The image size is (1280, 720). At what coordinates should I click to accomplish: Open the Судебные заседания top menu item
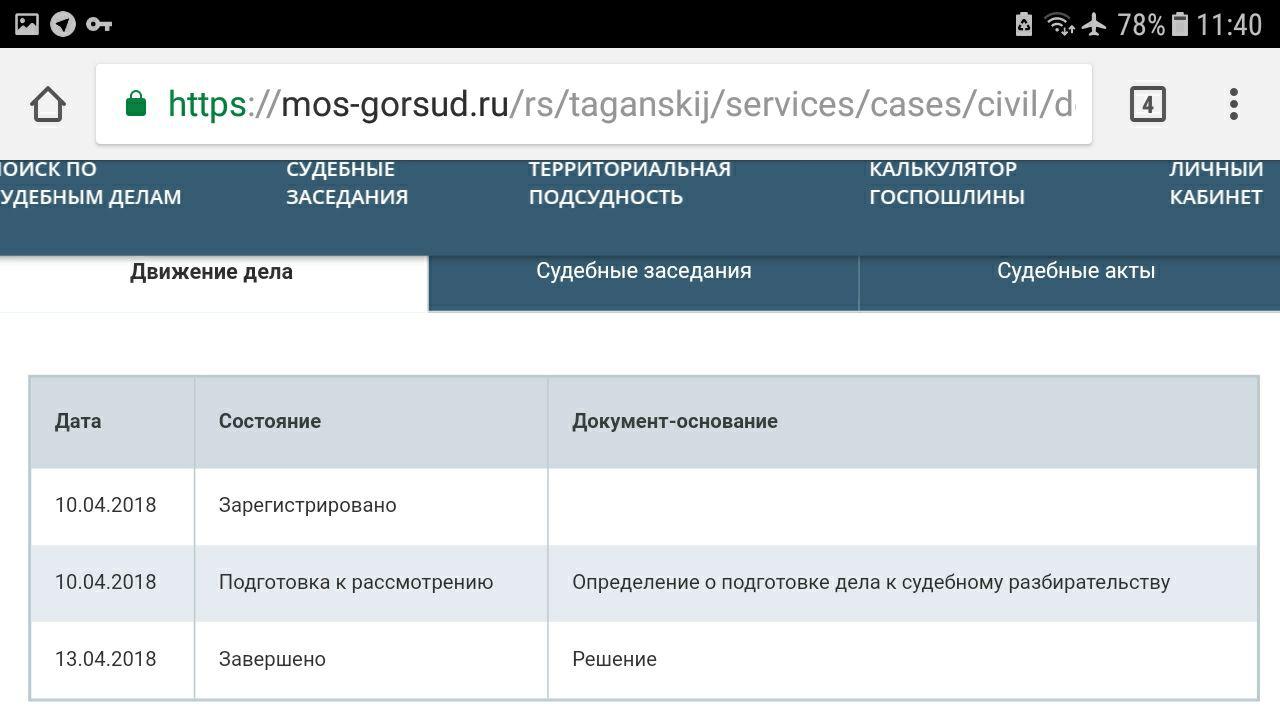(347, 183)
